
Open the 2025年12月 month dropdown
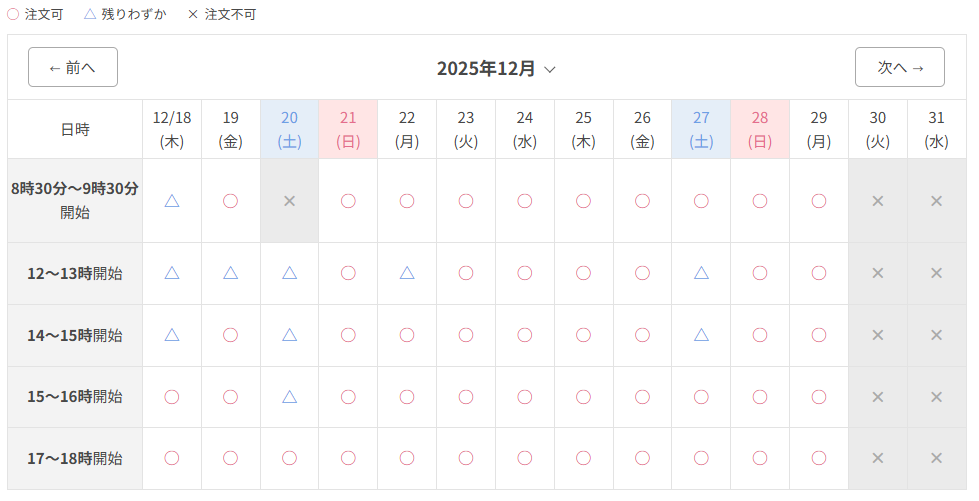tap(487, 68)
